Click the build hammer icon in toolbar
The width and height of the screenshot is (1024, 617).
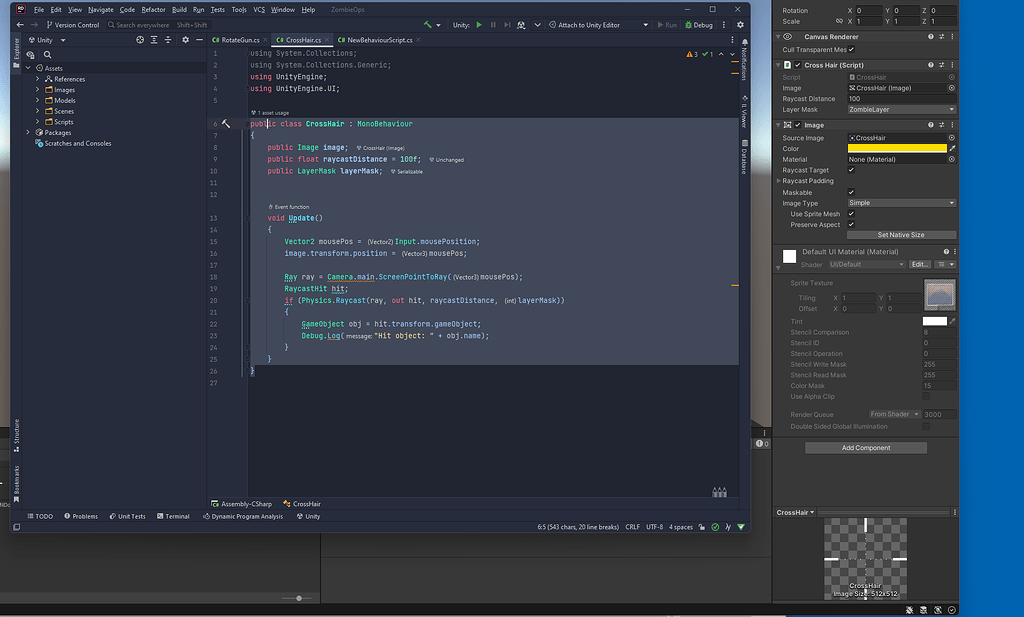pos(428,24)
